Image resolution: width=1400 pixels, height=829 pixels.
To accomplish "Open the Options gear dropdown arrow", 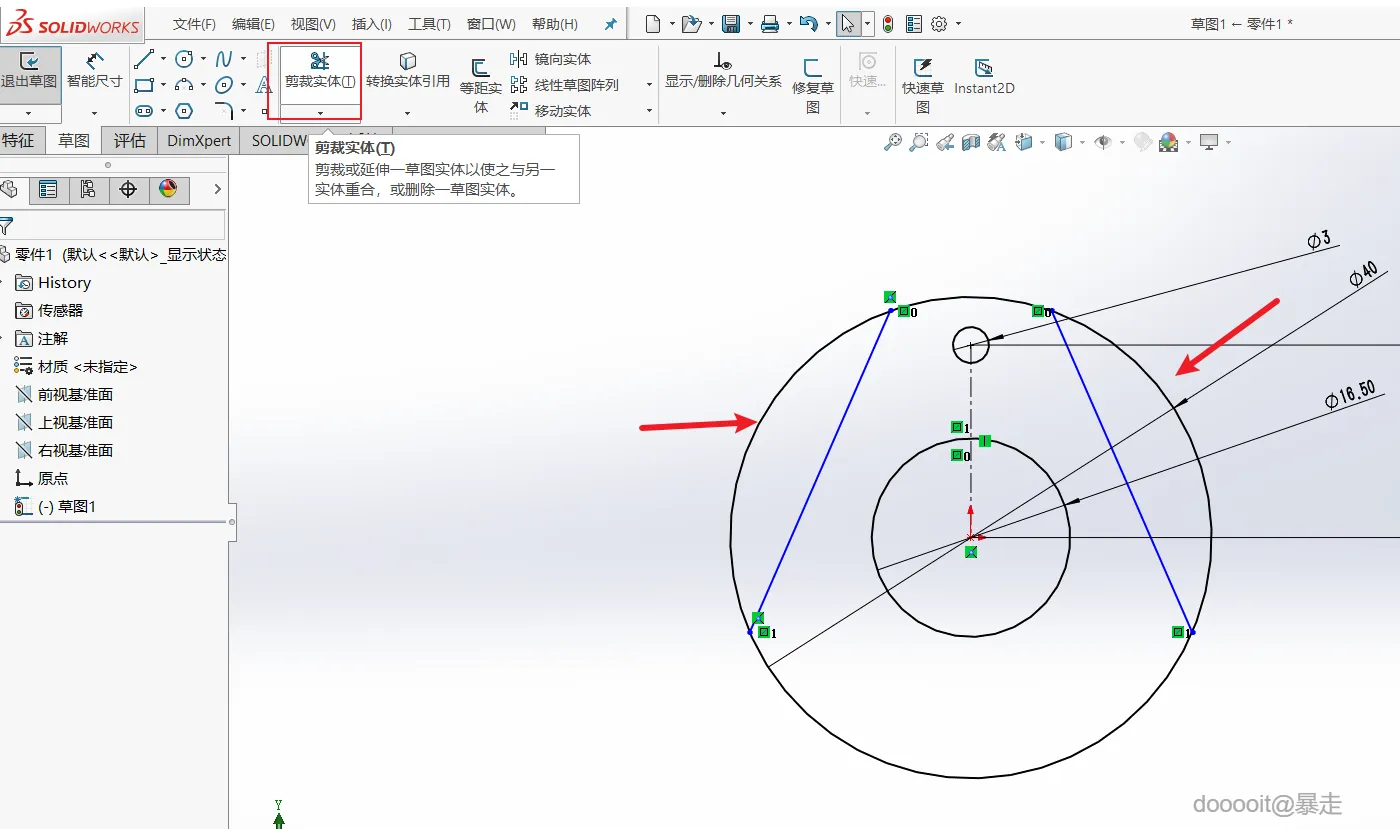I will click(958, 24).
